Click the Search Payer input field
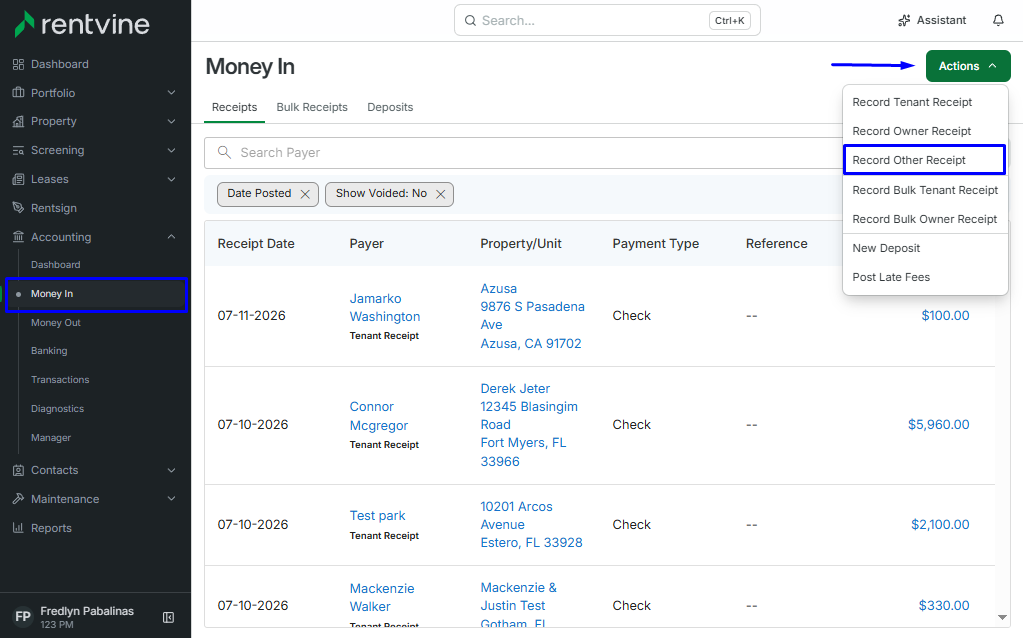1023x638 pixels. [x=523, y=153]
